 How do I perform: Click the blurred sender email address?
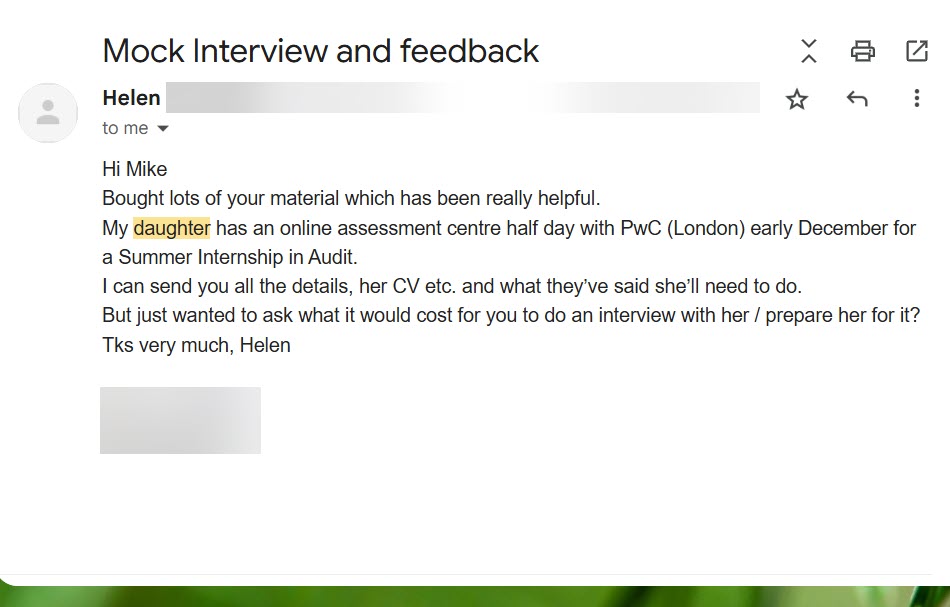(460, 98)
